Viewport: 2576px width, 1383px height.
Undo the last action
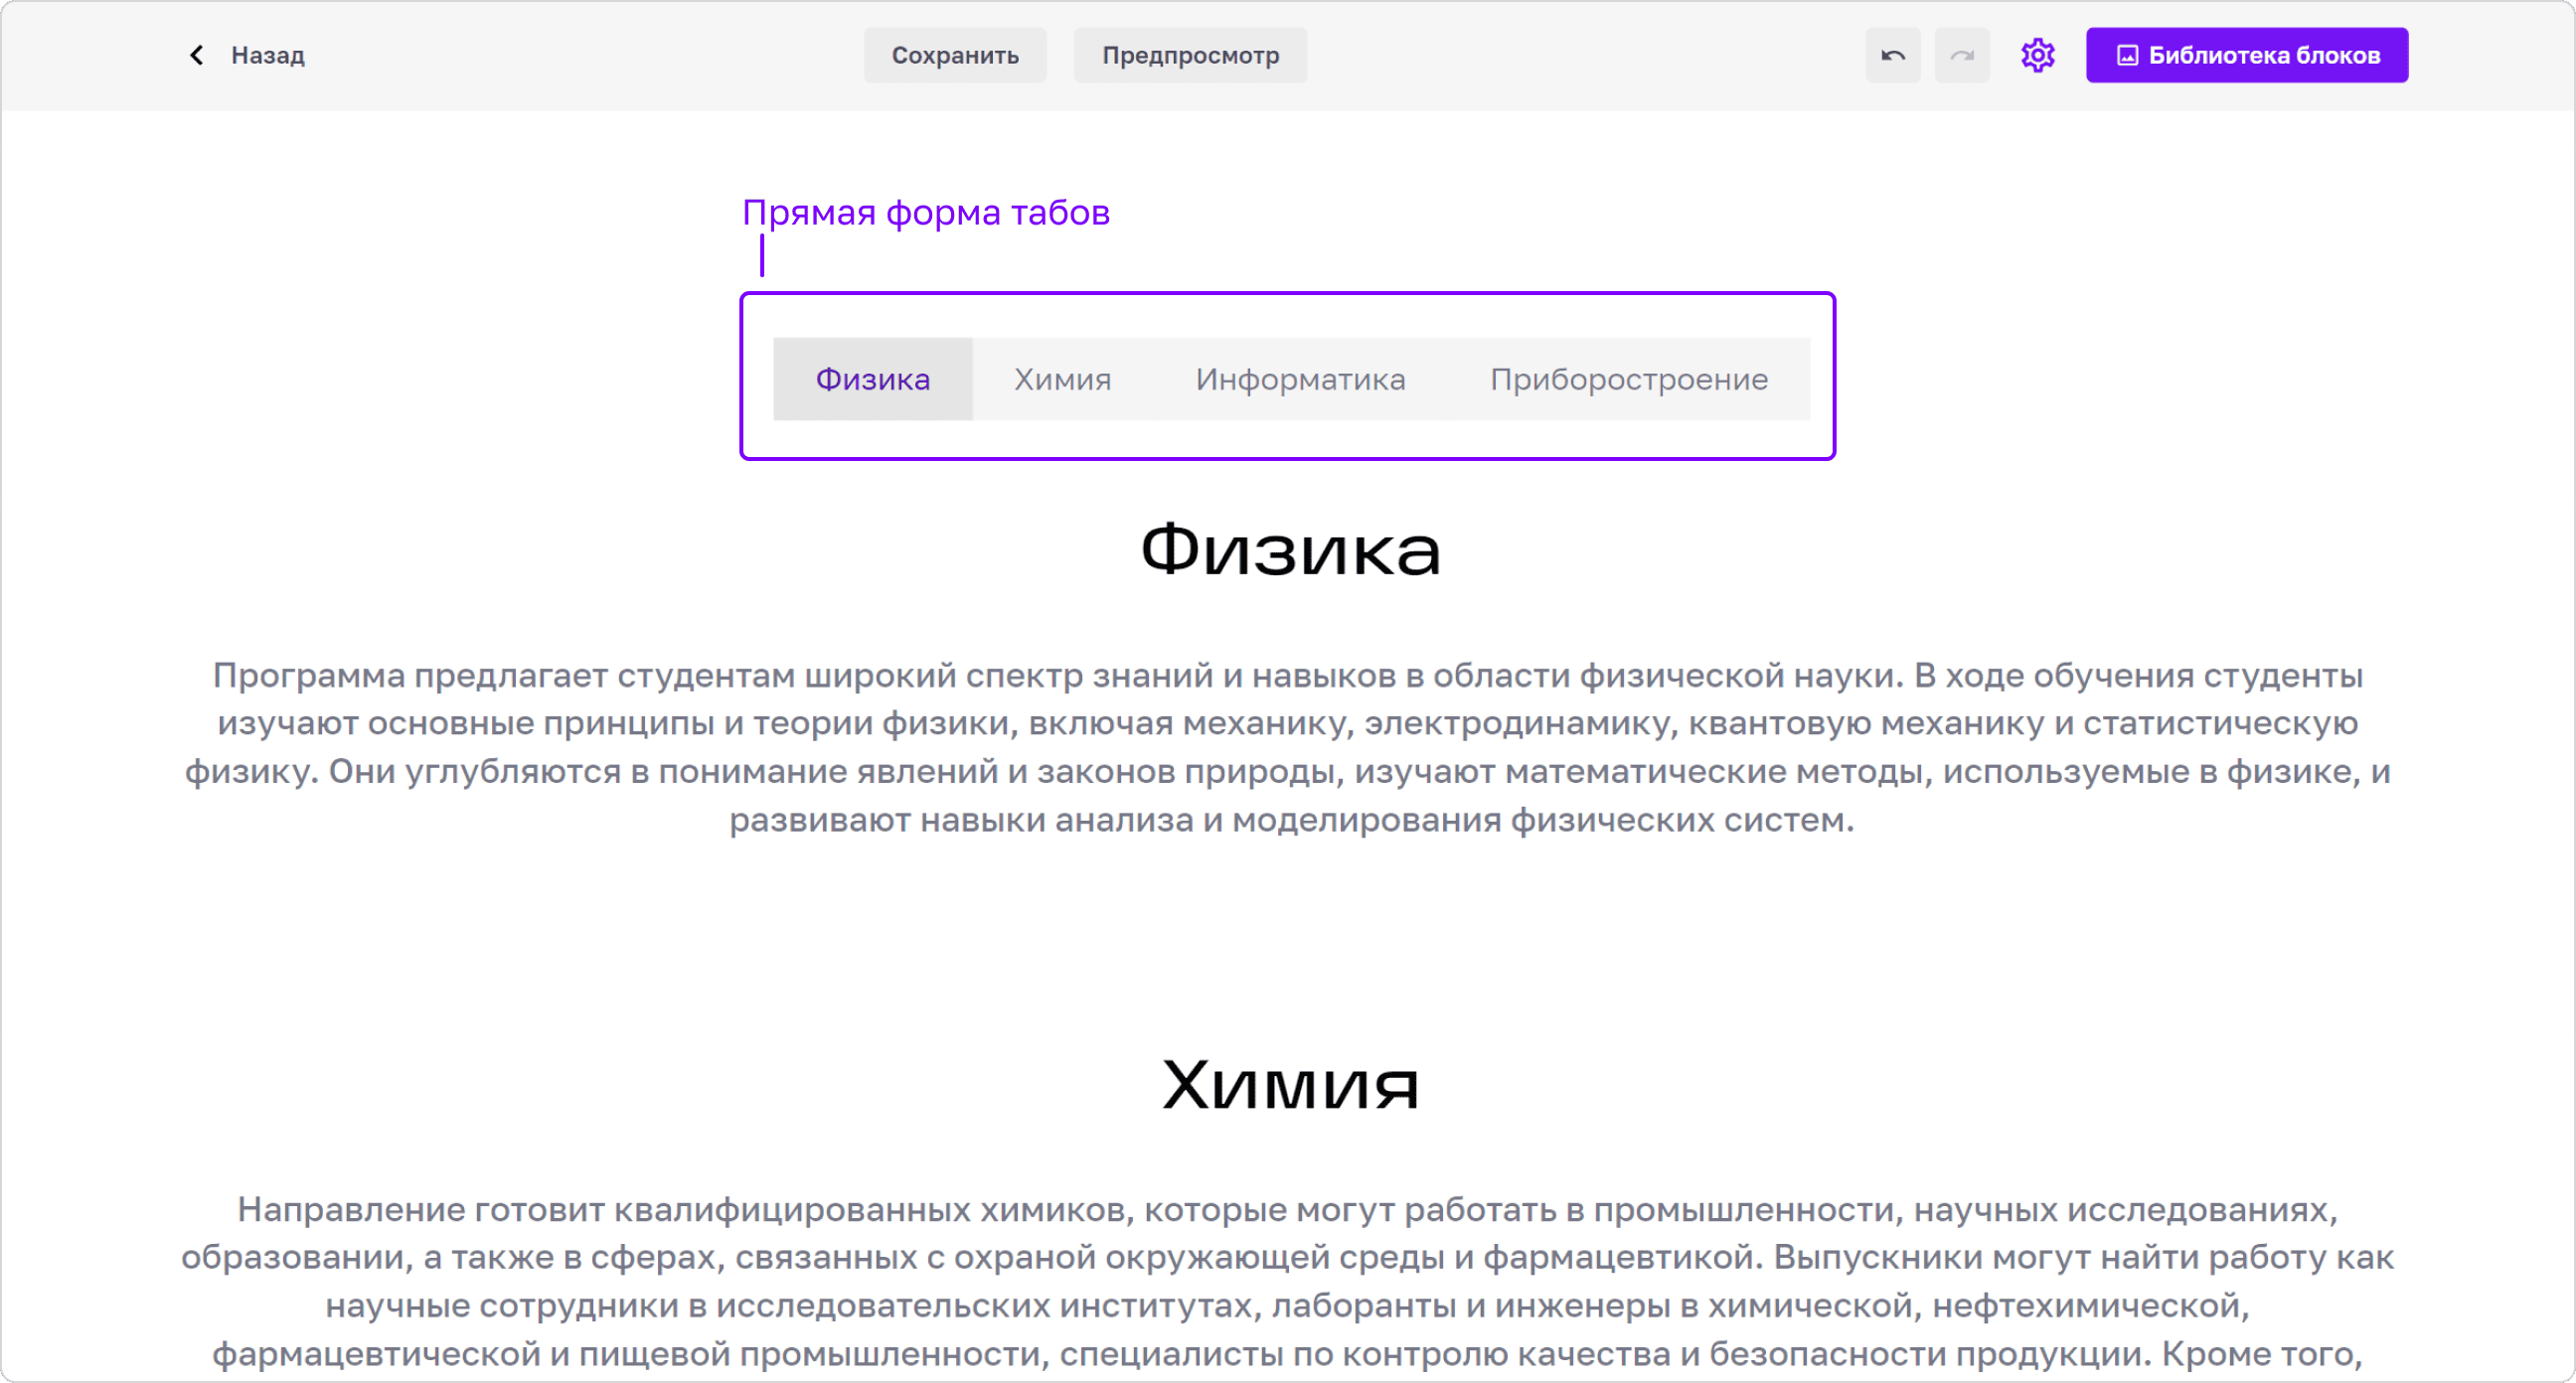pos(1893,55)
